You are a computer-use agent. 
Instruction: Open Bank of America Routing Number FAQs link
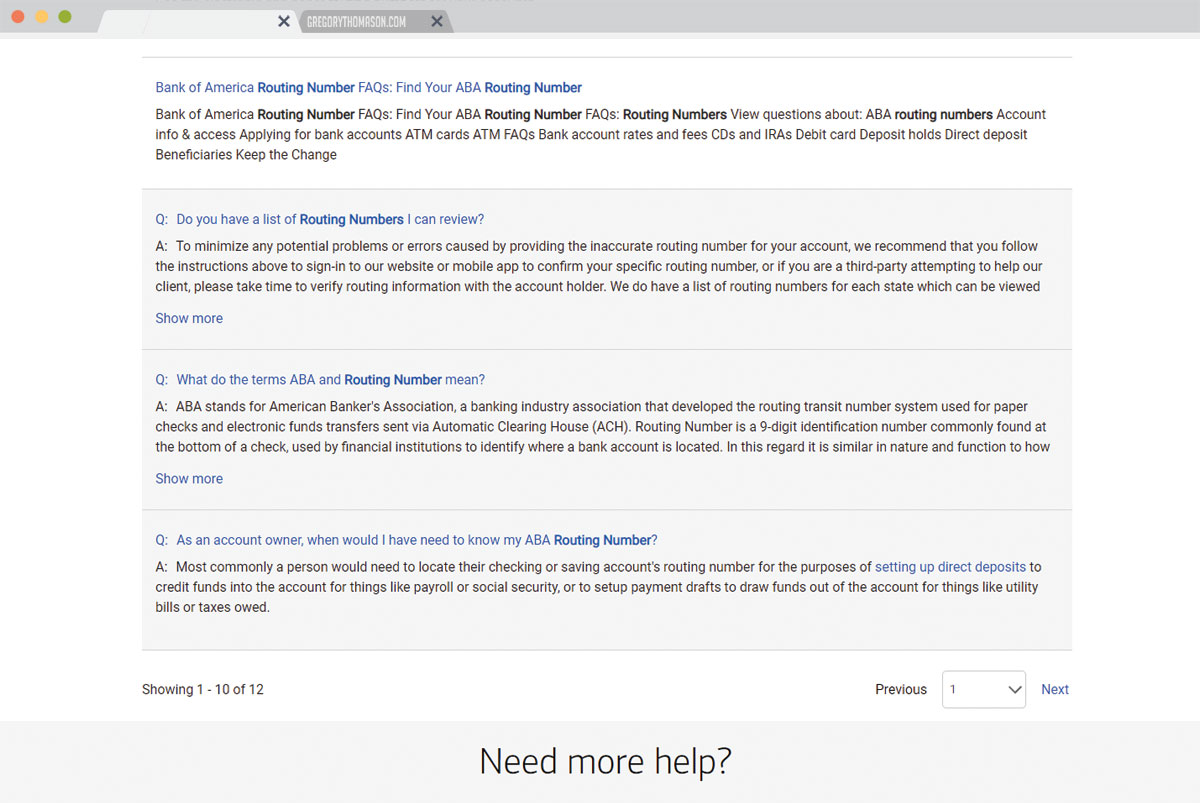click(x=368, y=88)
